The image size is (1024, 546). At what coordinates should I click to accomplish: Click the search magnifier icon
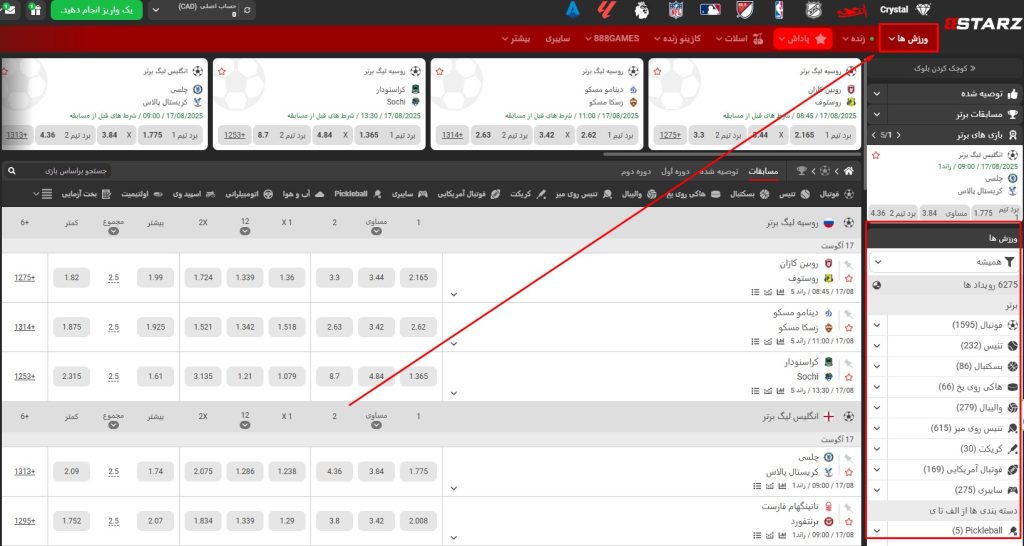pyautogui.click(x=12, y=171)
